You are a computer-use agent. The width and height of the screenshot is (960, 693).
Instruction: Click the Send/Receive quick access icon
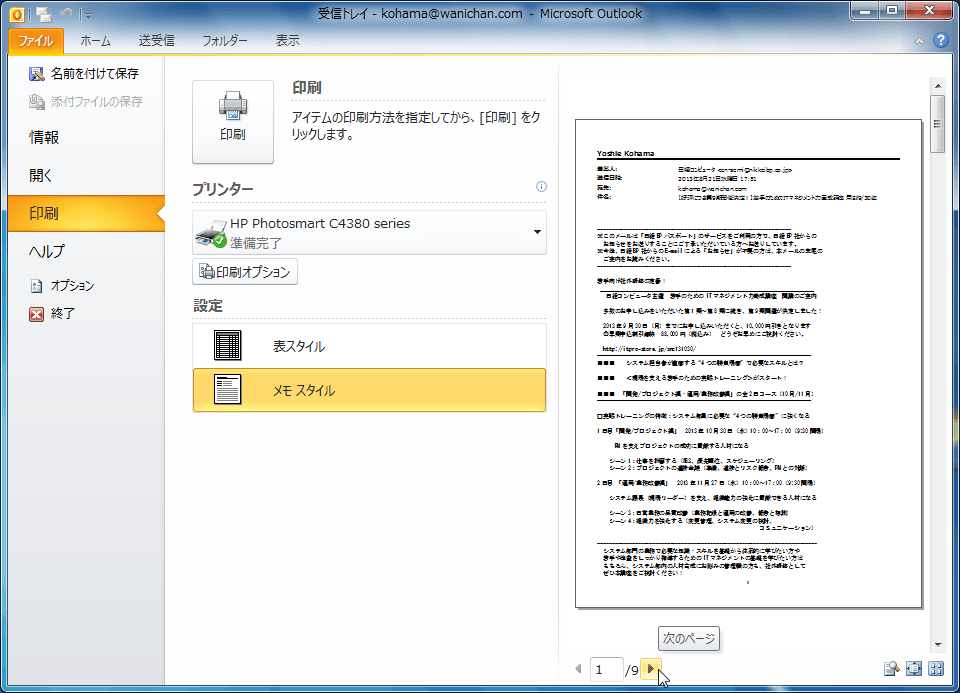pyautogui.click(x=43, y=14)
